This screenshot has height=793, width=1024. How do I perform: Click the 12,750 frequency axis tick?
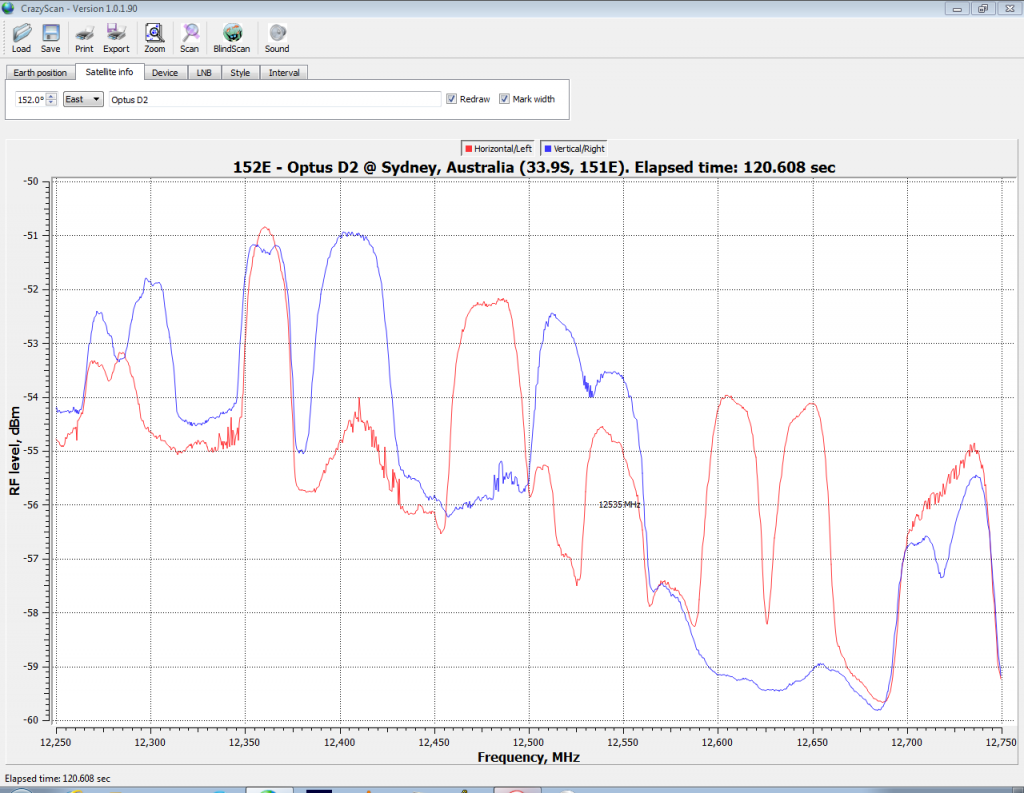(1000, 742)
